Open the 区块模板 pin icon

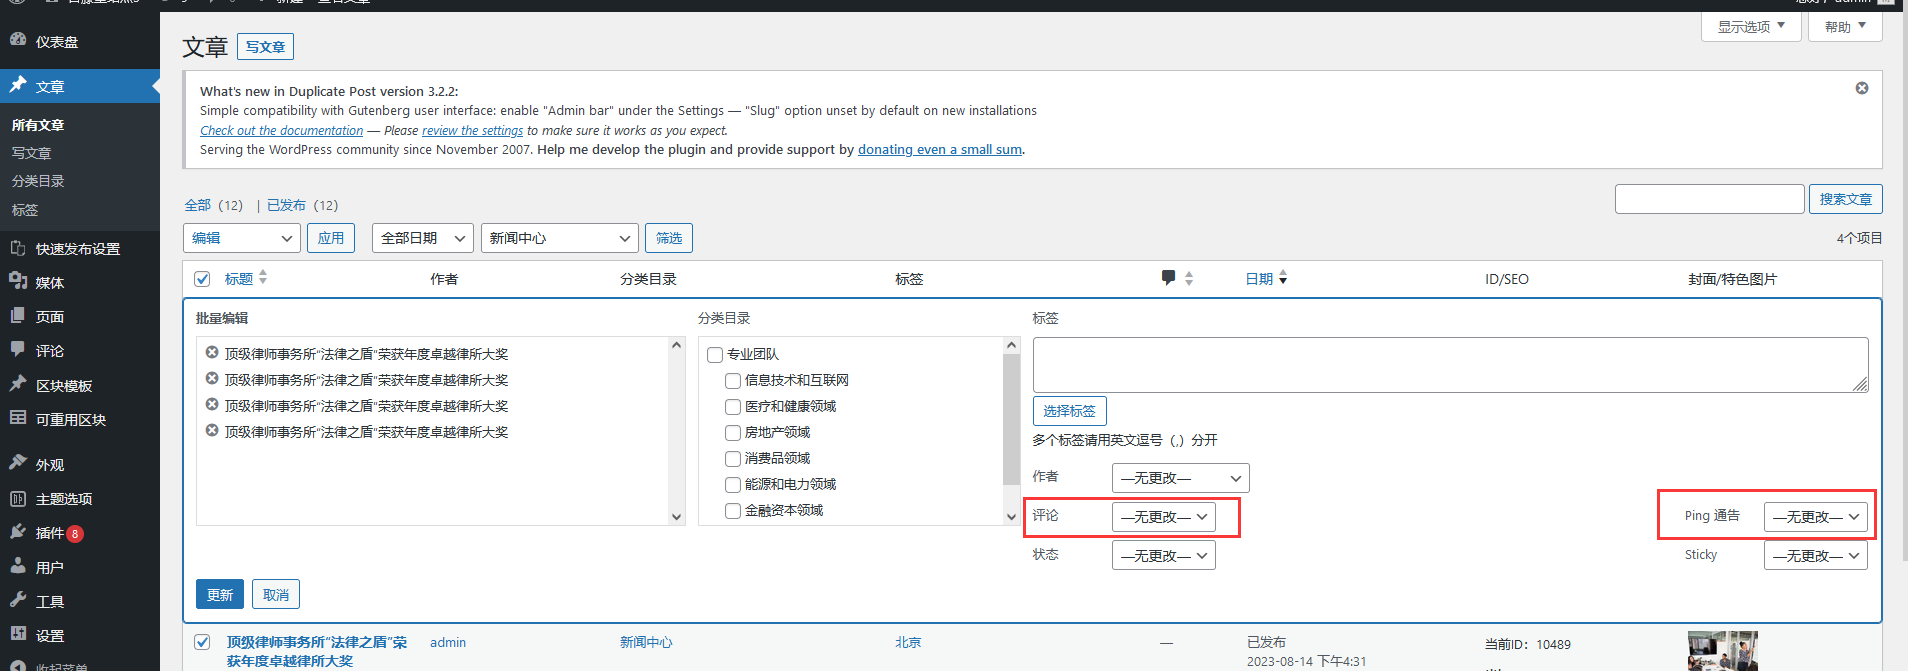point(18,383)
